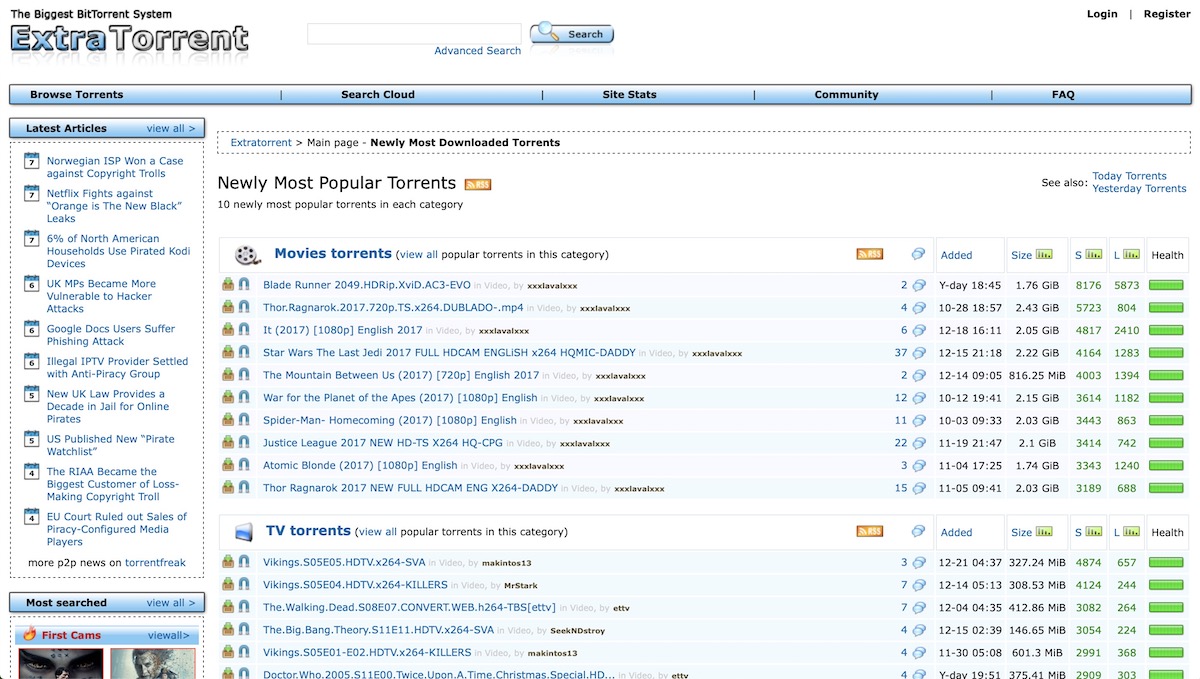
Task: Click the green health bar for Blade Runner 2049
Action: (x=1166, y=284)
